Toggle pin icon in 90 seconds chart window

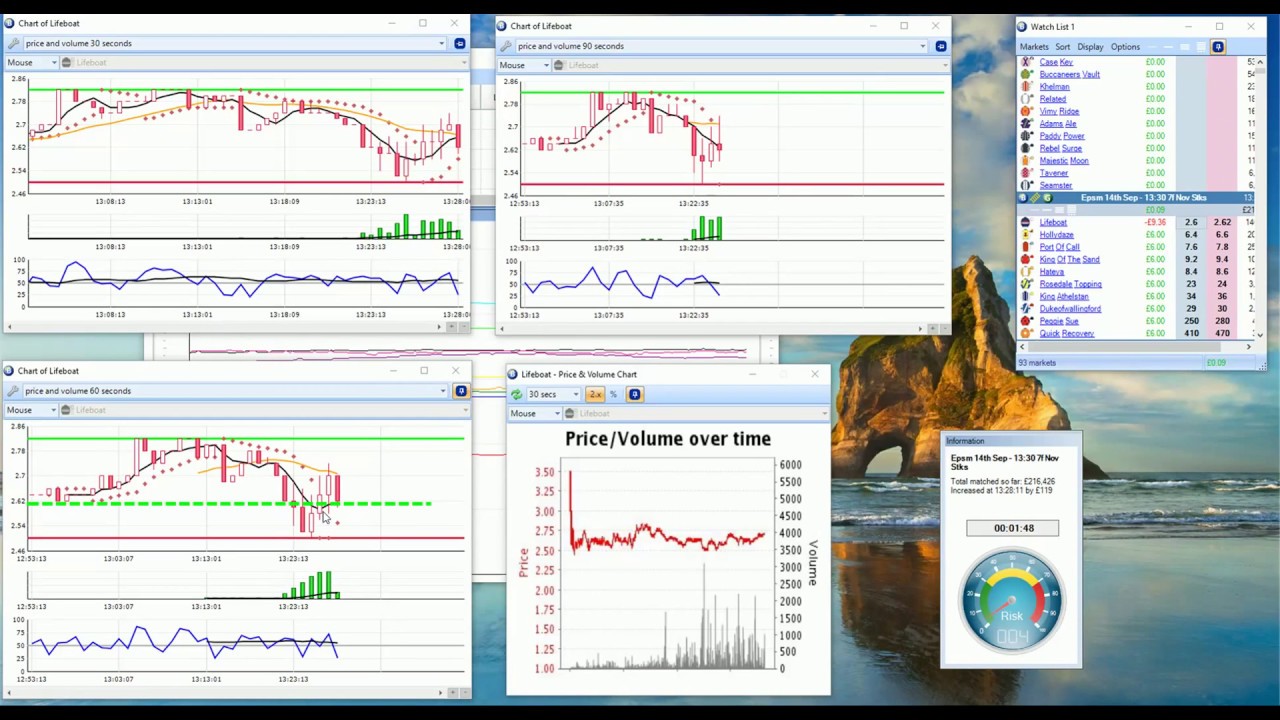point(941,46)
